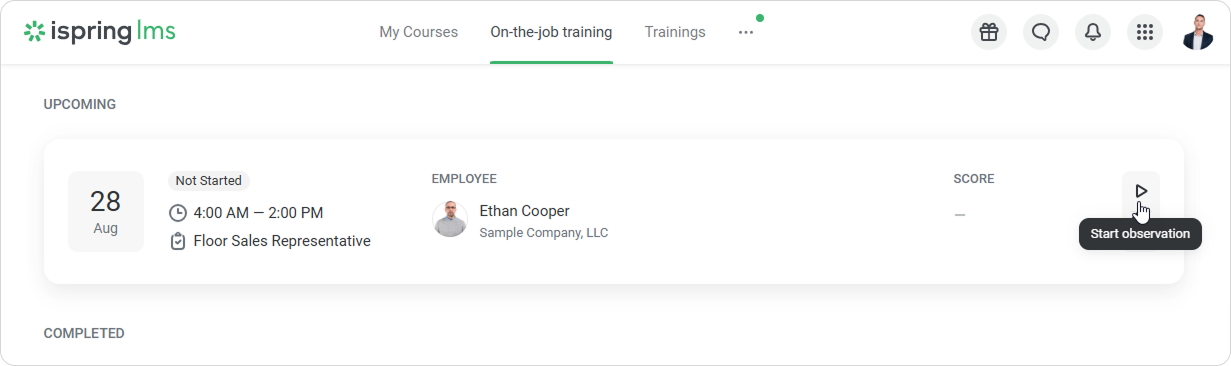Open the Floor Sales Representative checklist
Screen dimensions: 1231x366
(282, 241)
